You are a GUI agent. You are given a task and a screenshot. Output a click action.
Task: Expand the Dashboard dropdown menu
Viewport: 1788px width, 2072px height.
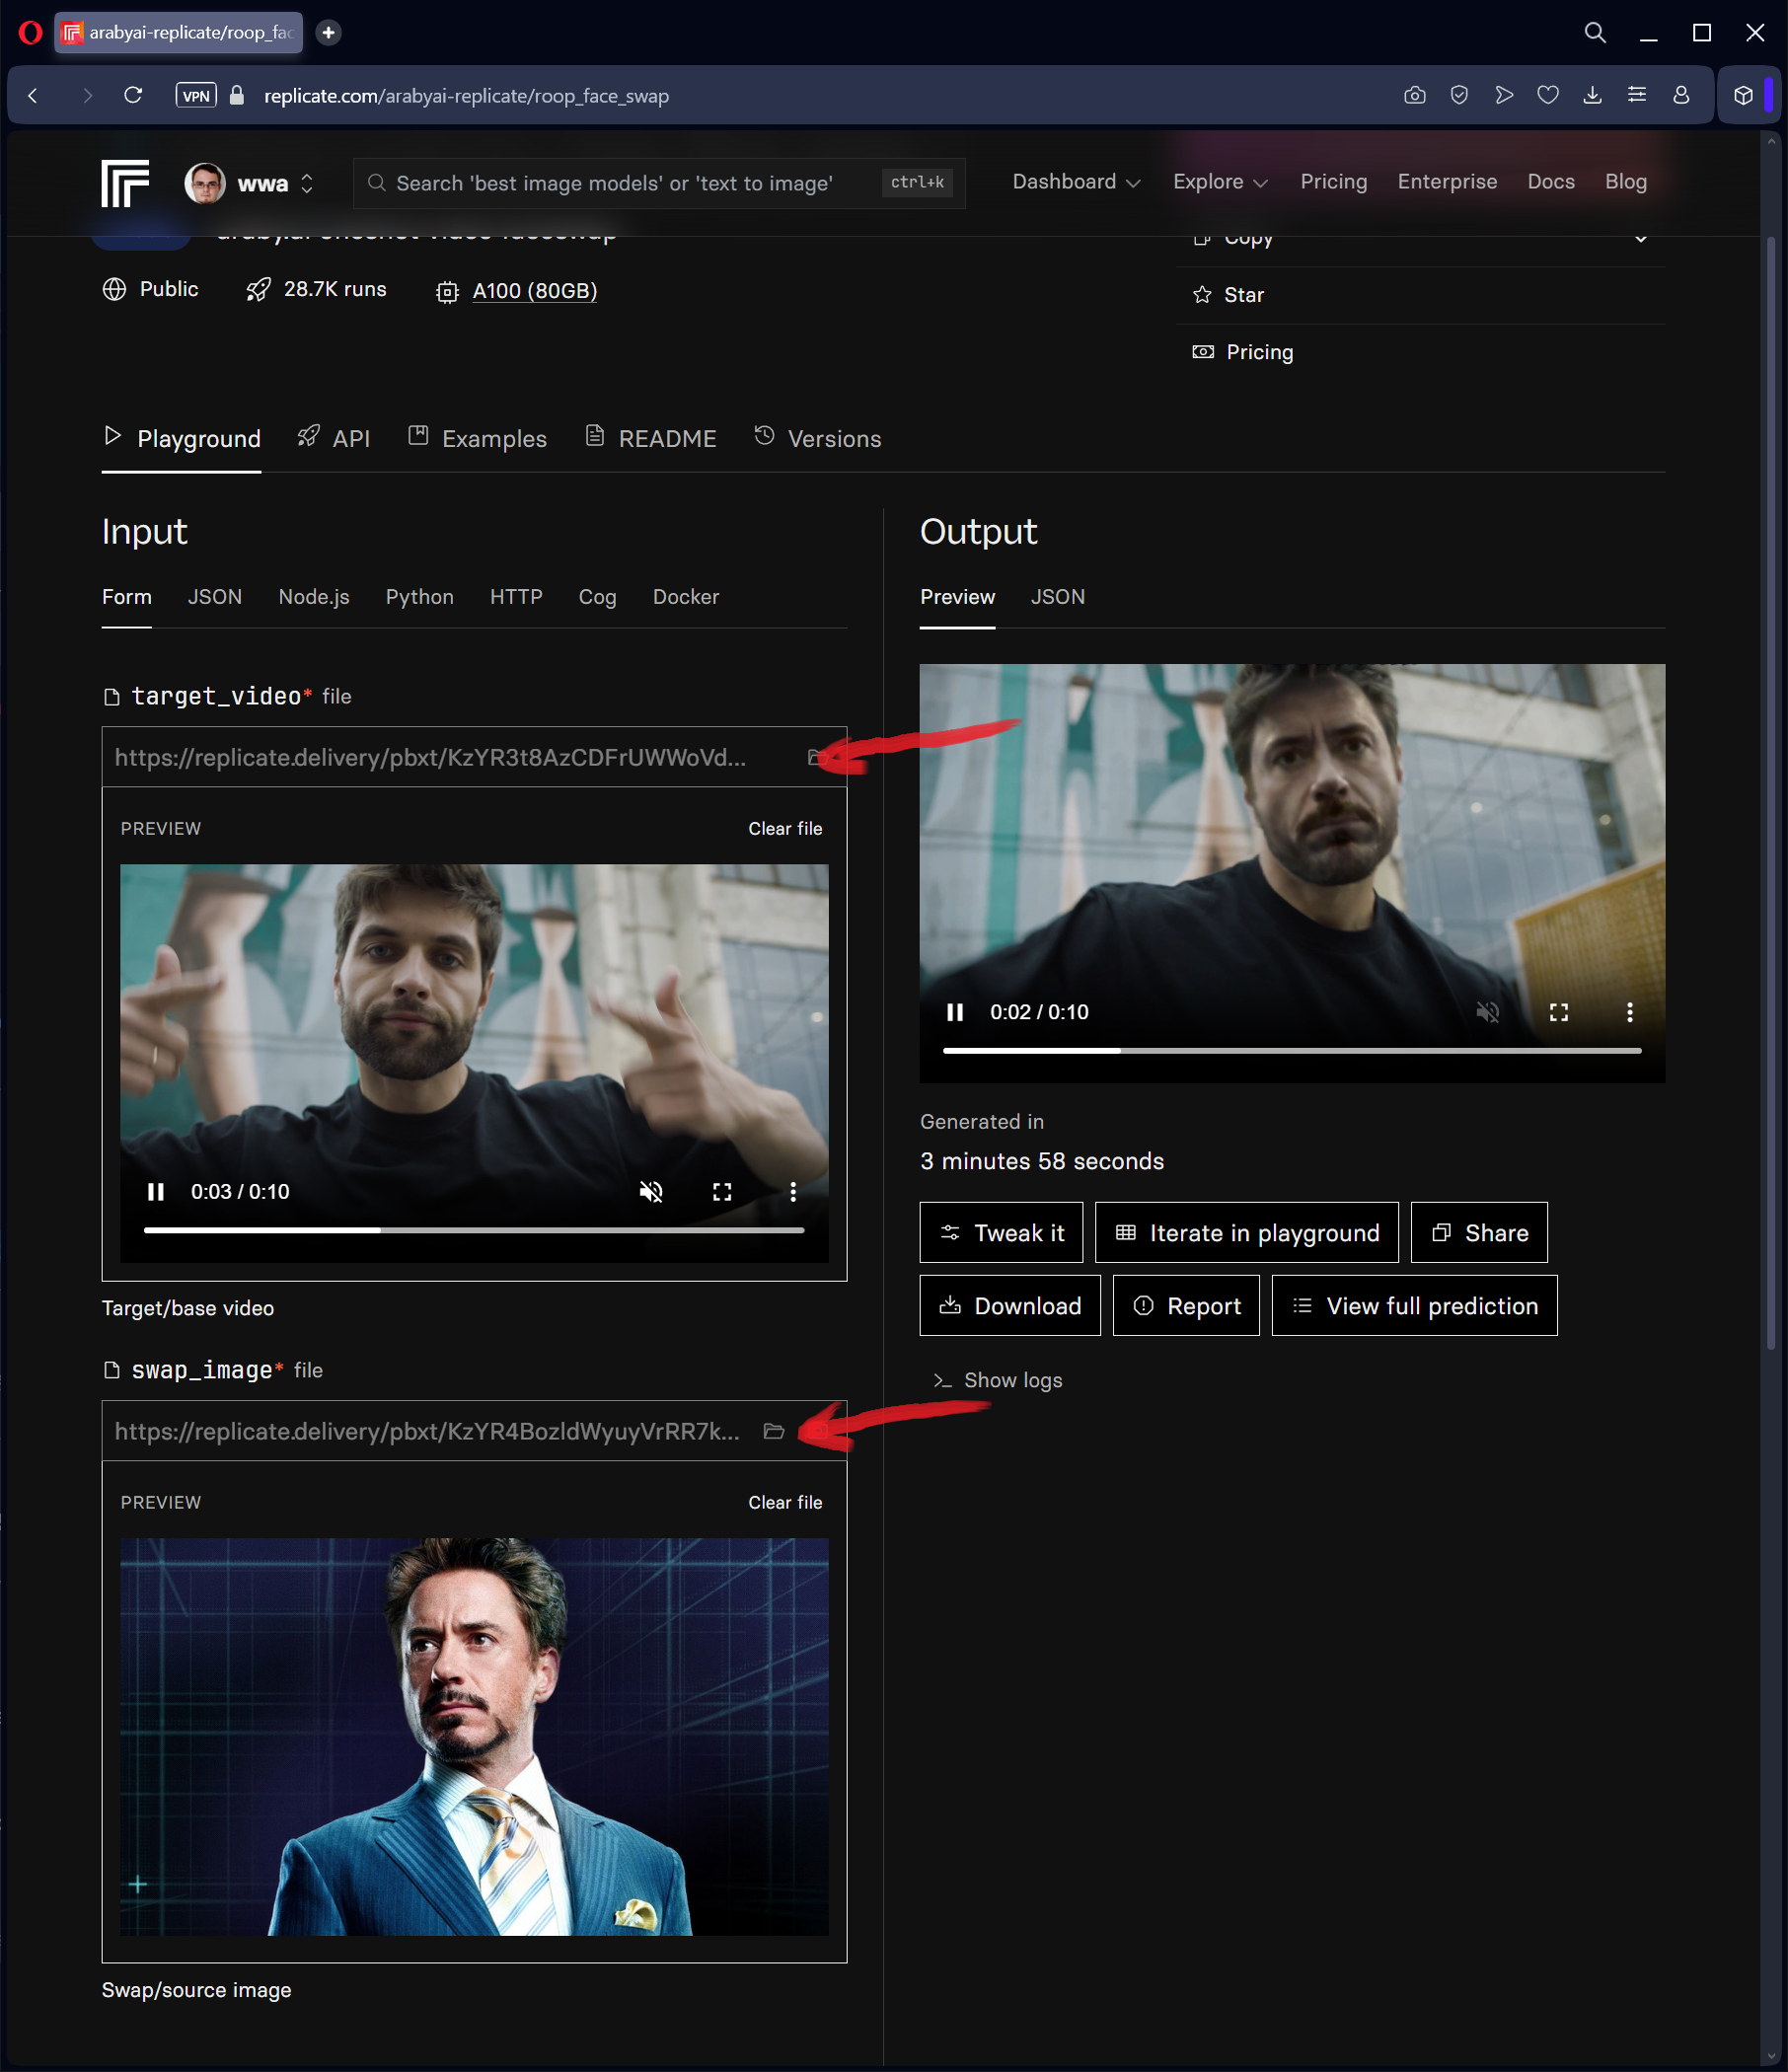(x=1076, y=182)
